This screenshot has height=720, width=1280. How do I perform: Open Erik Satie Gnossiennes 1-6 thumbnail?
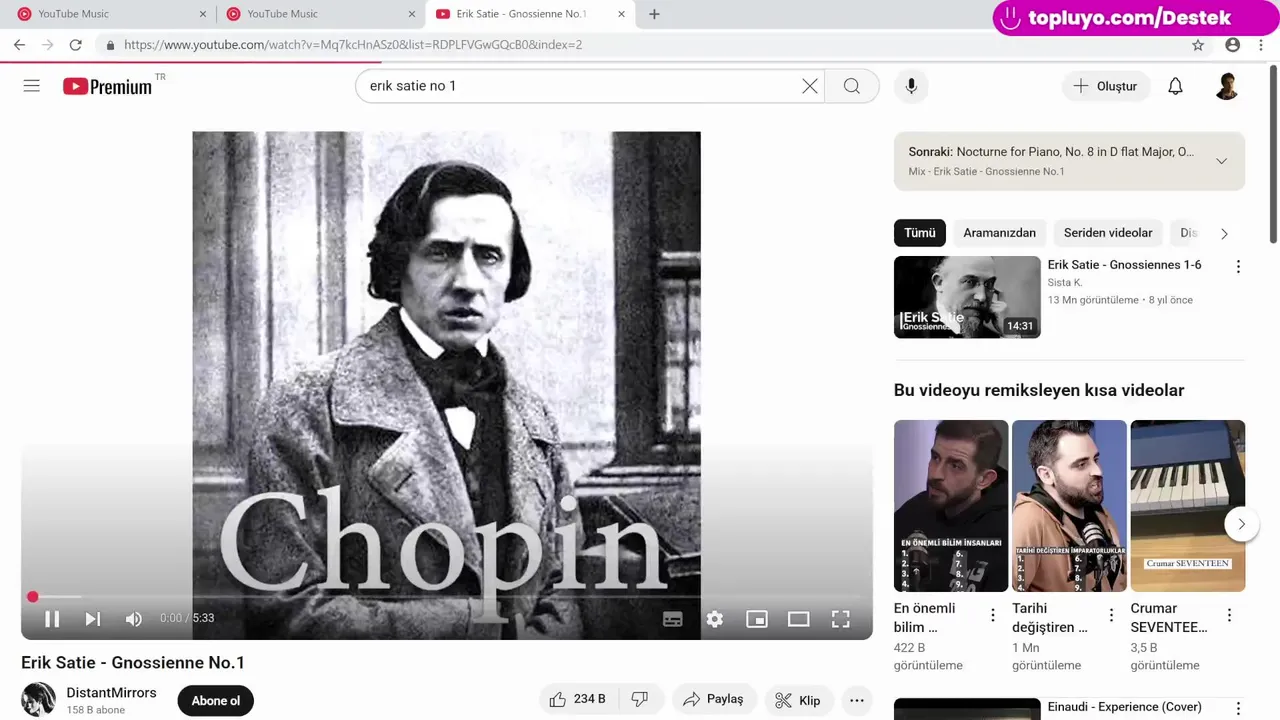[x=967, y=297]
